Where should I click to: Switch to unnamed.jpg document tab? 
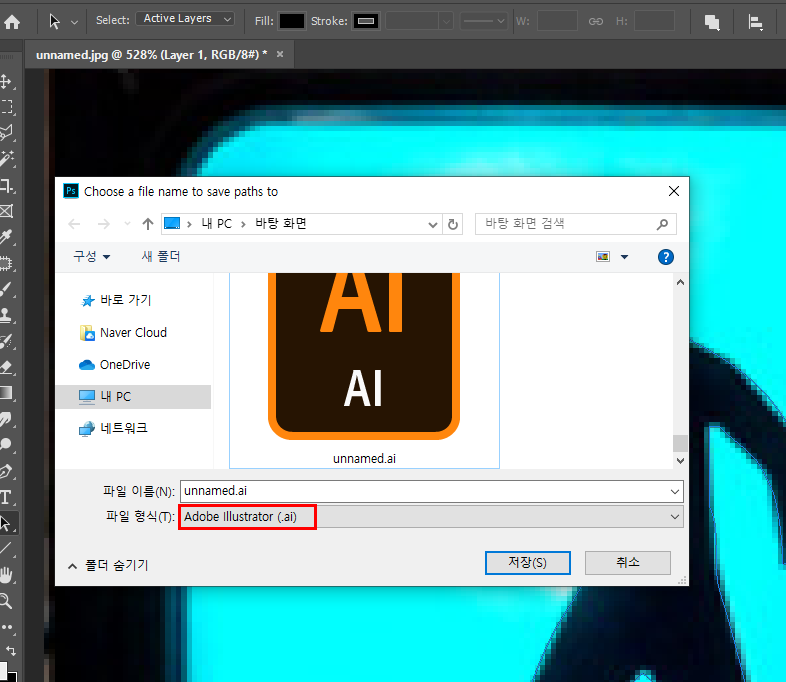click(x=151, y=55)
